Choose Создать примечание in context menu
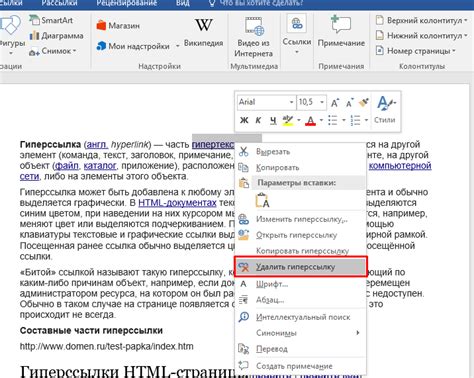The width and height of the screenshot is (474, 378). tap(301, 366)
